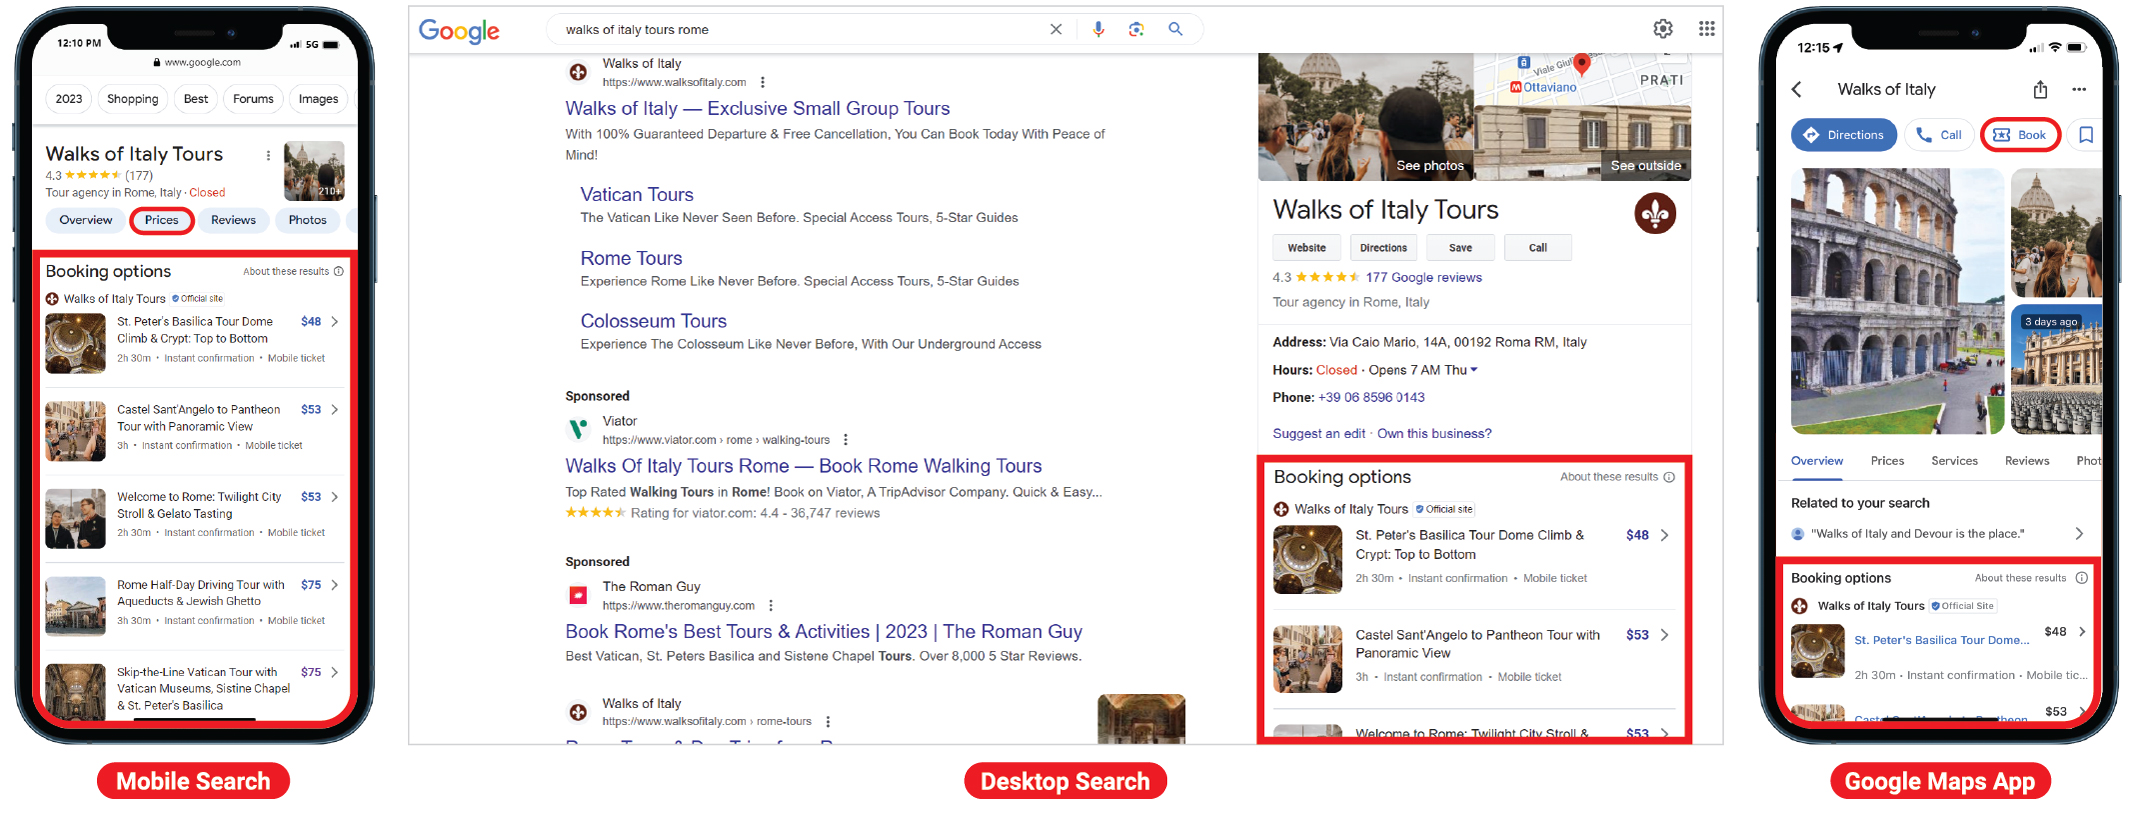Expand "Walks of Italy and Devour" review chevron
The width and height of the screenshot is (2139, 815).
pos(2080,534)
